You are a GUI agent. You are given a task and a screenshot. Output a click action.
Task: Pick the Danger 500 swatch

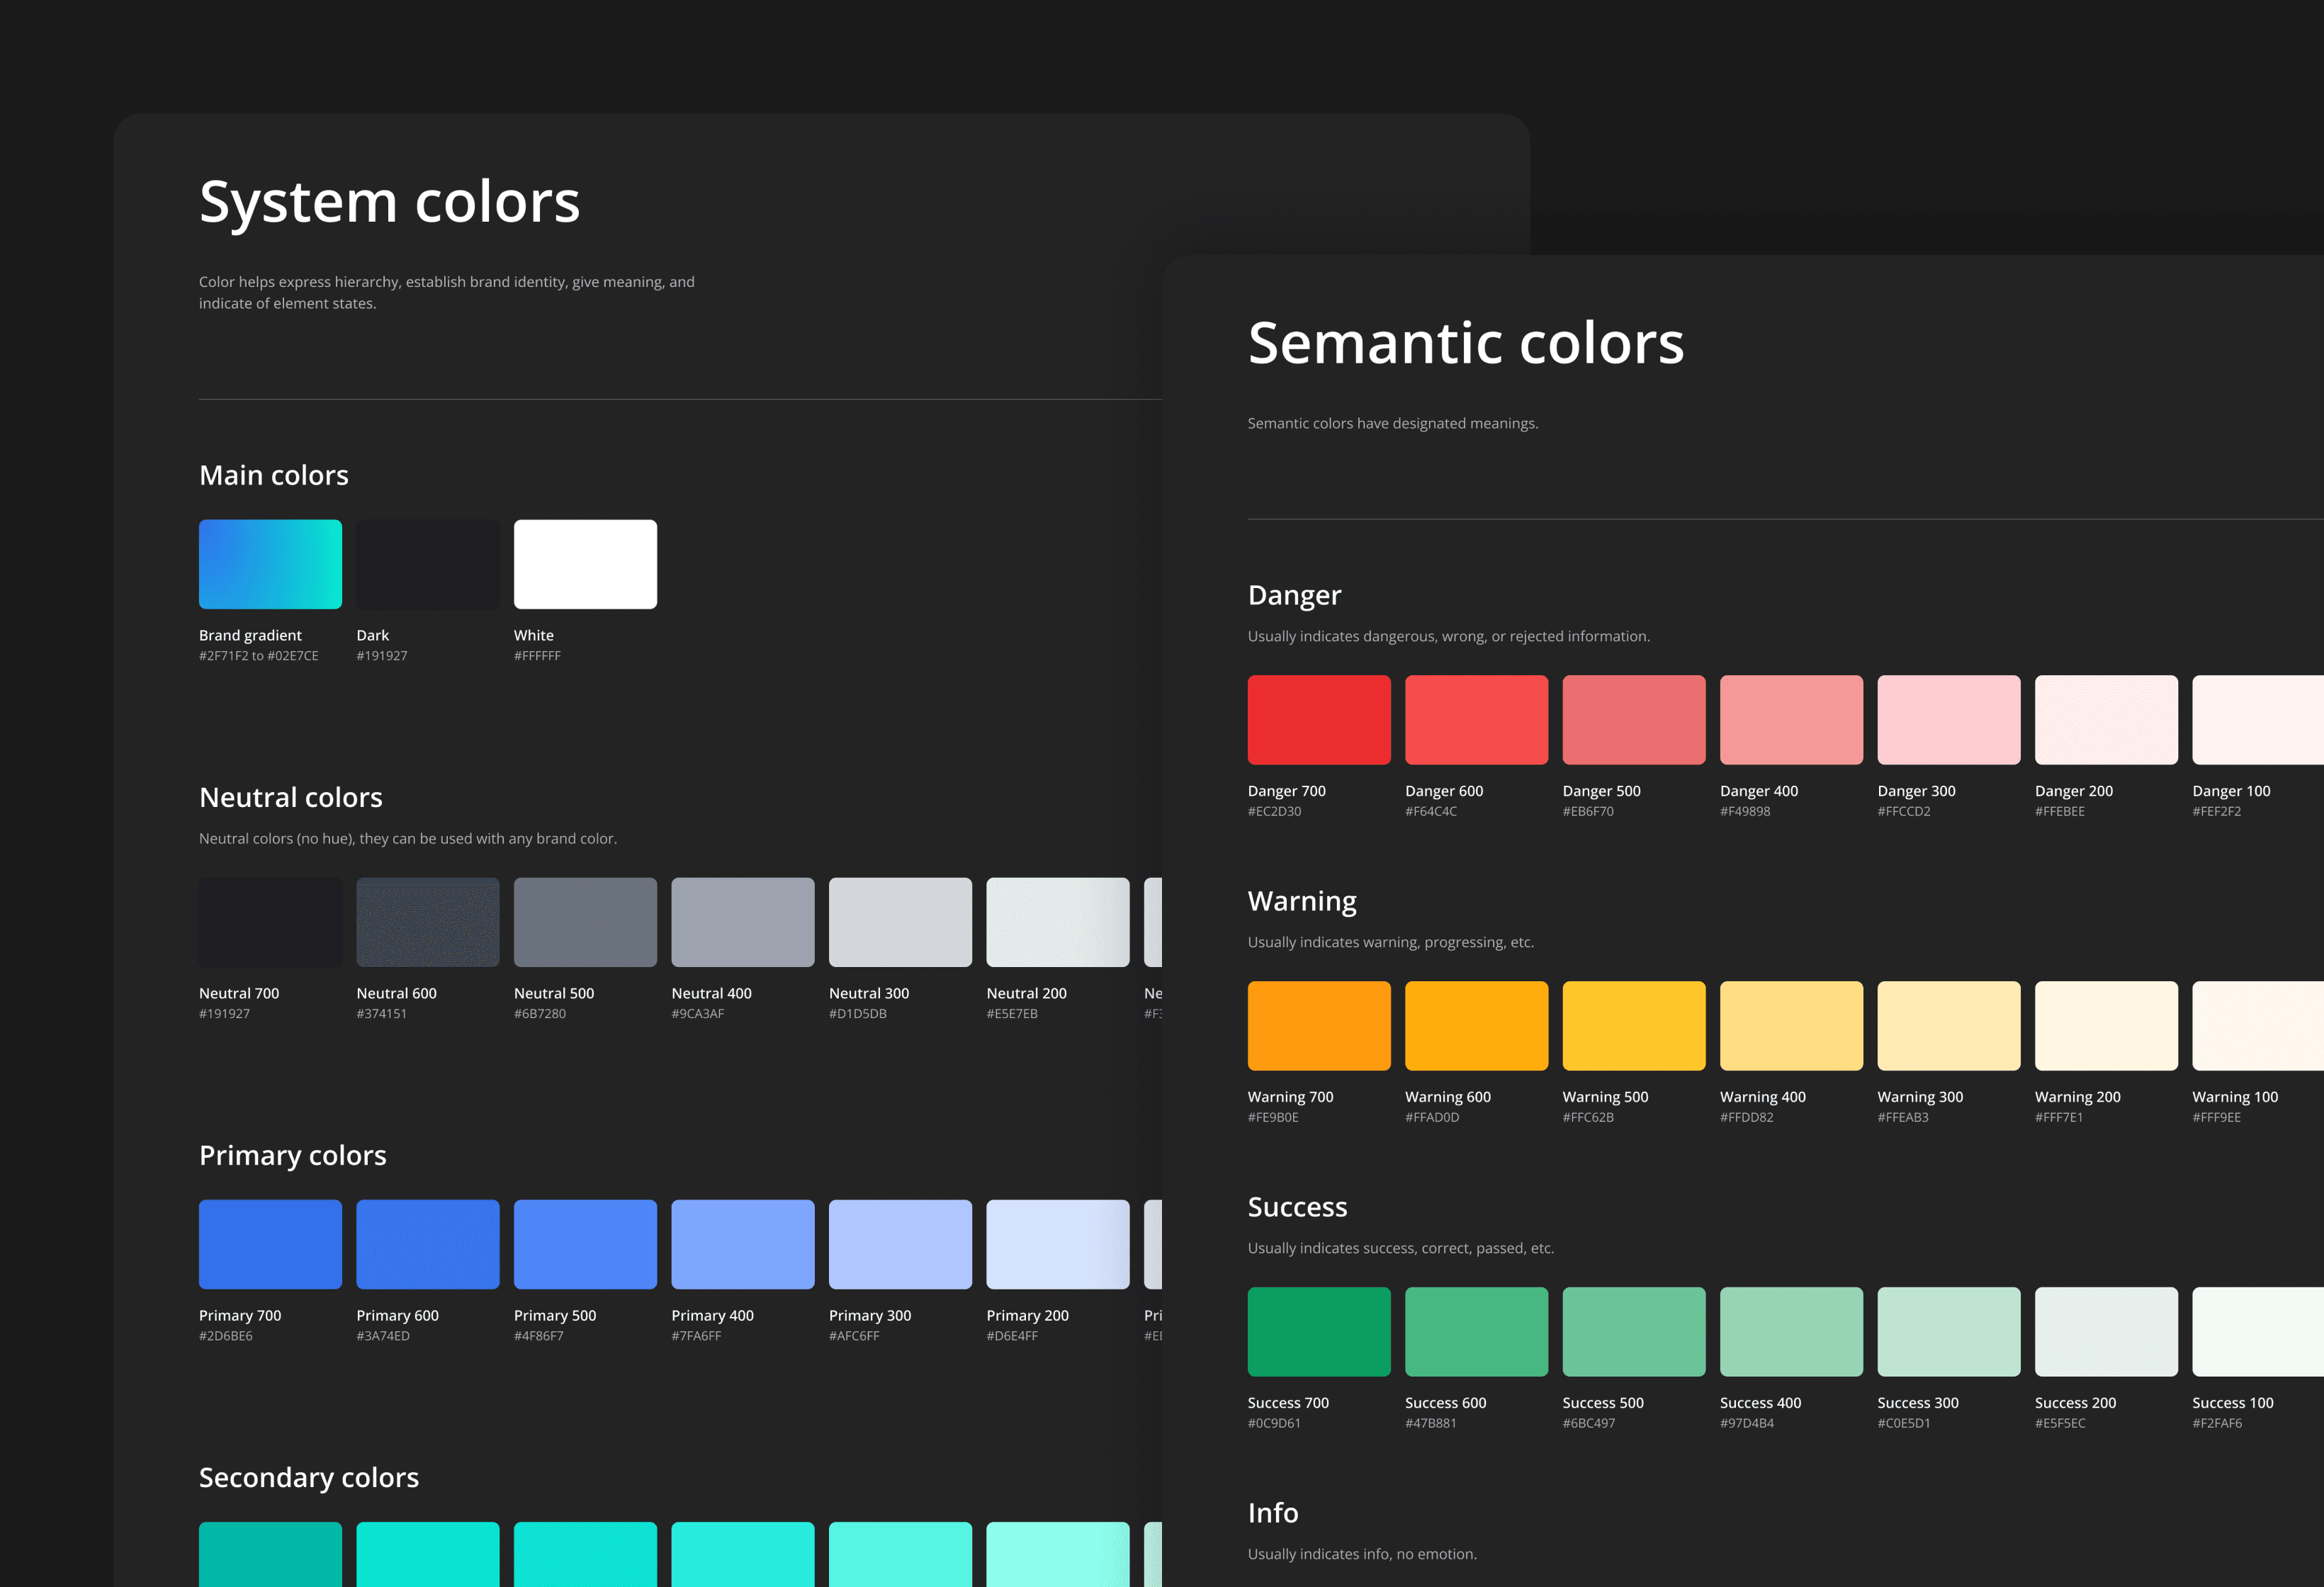(x=1633, y=720)
